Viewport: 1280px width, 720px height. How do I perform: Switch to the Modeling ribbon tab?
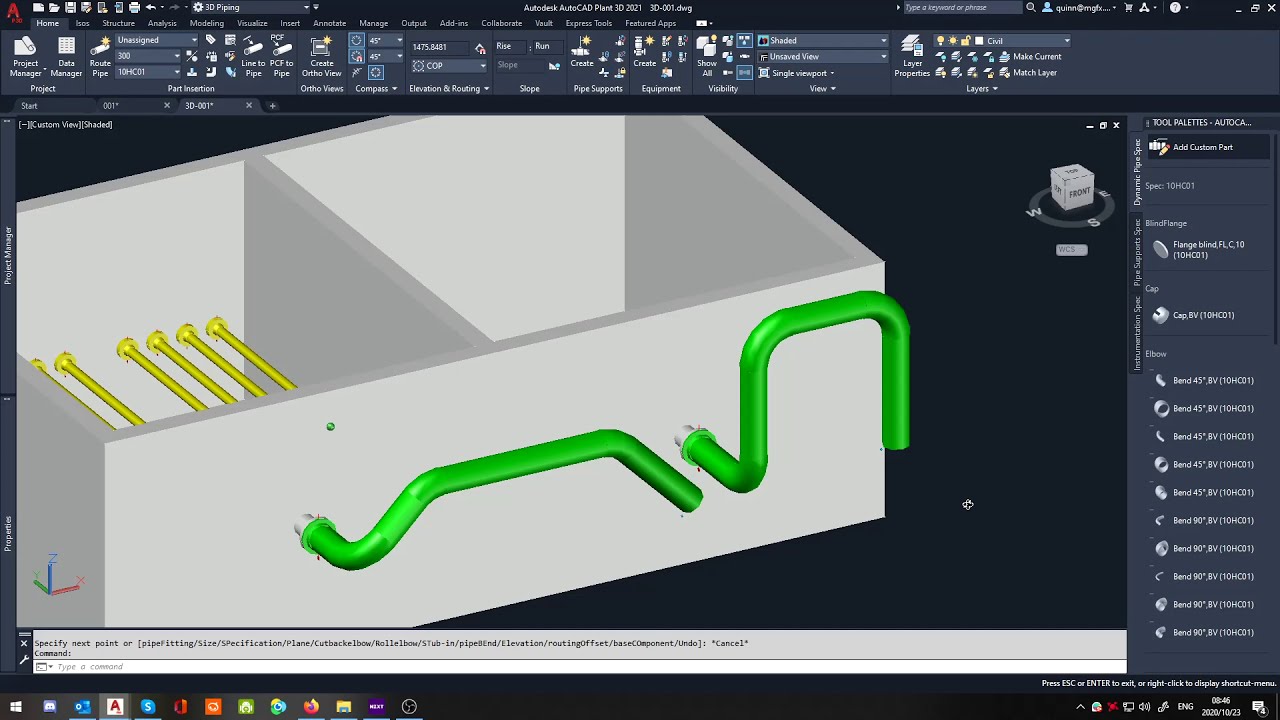click(x=207, y=23)
